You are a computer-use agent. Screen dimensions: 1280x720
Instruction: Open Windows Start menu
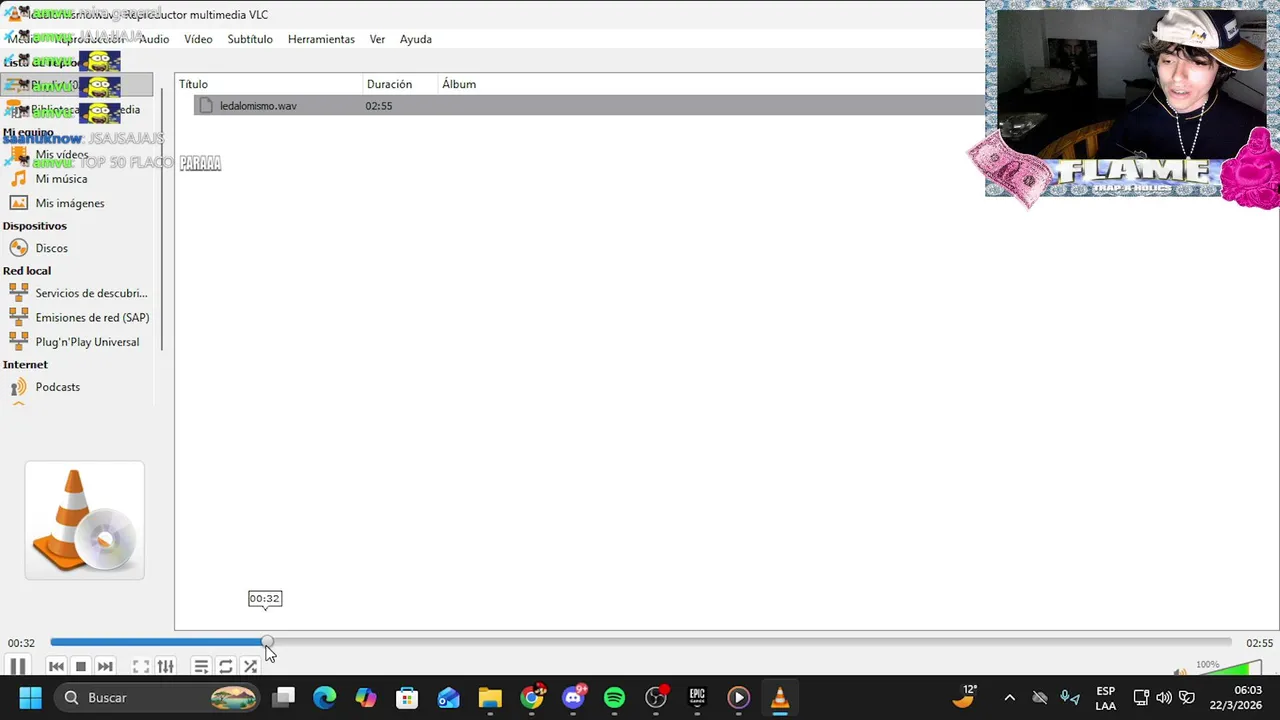[30, 698]
